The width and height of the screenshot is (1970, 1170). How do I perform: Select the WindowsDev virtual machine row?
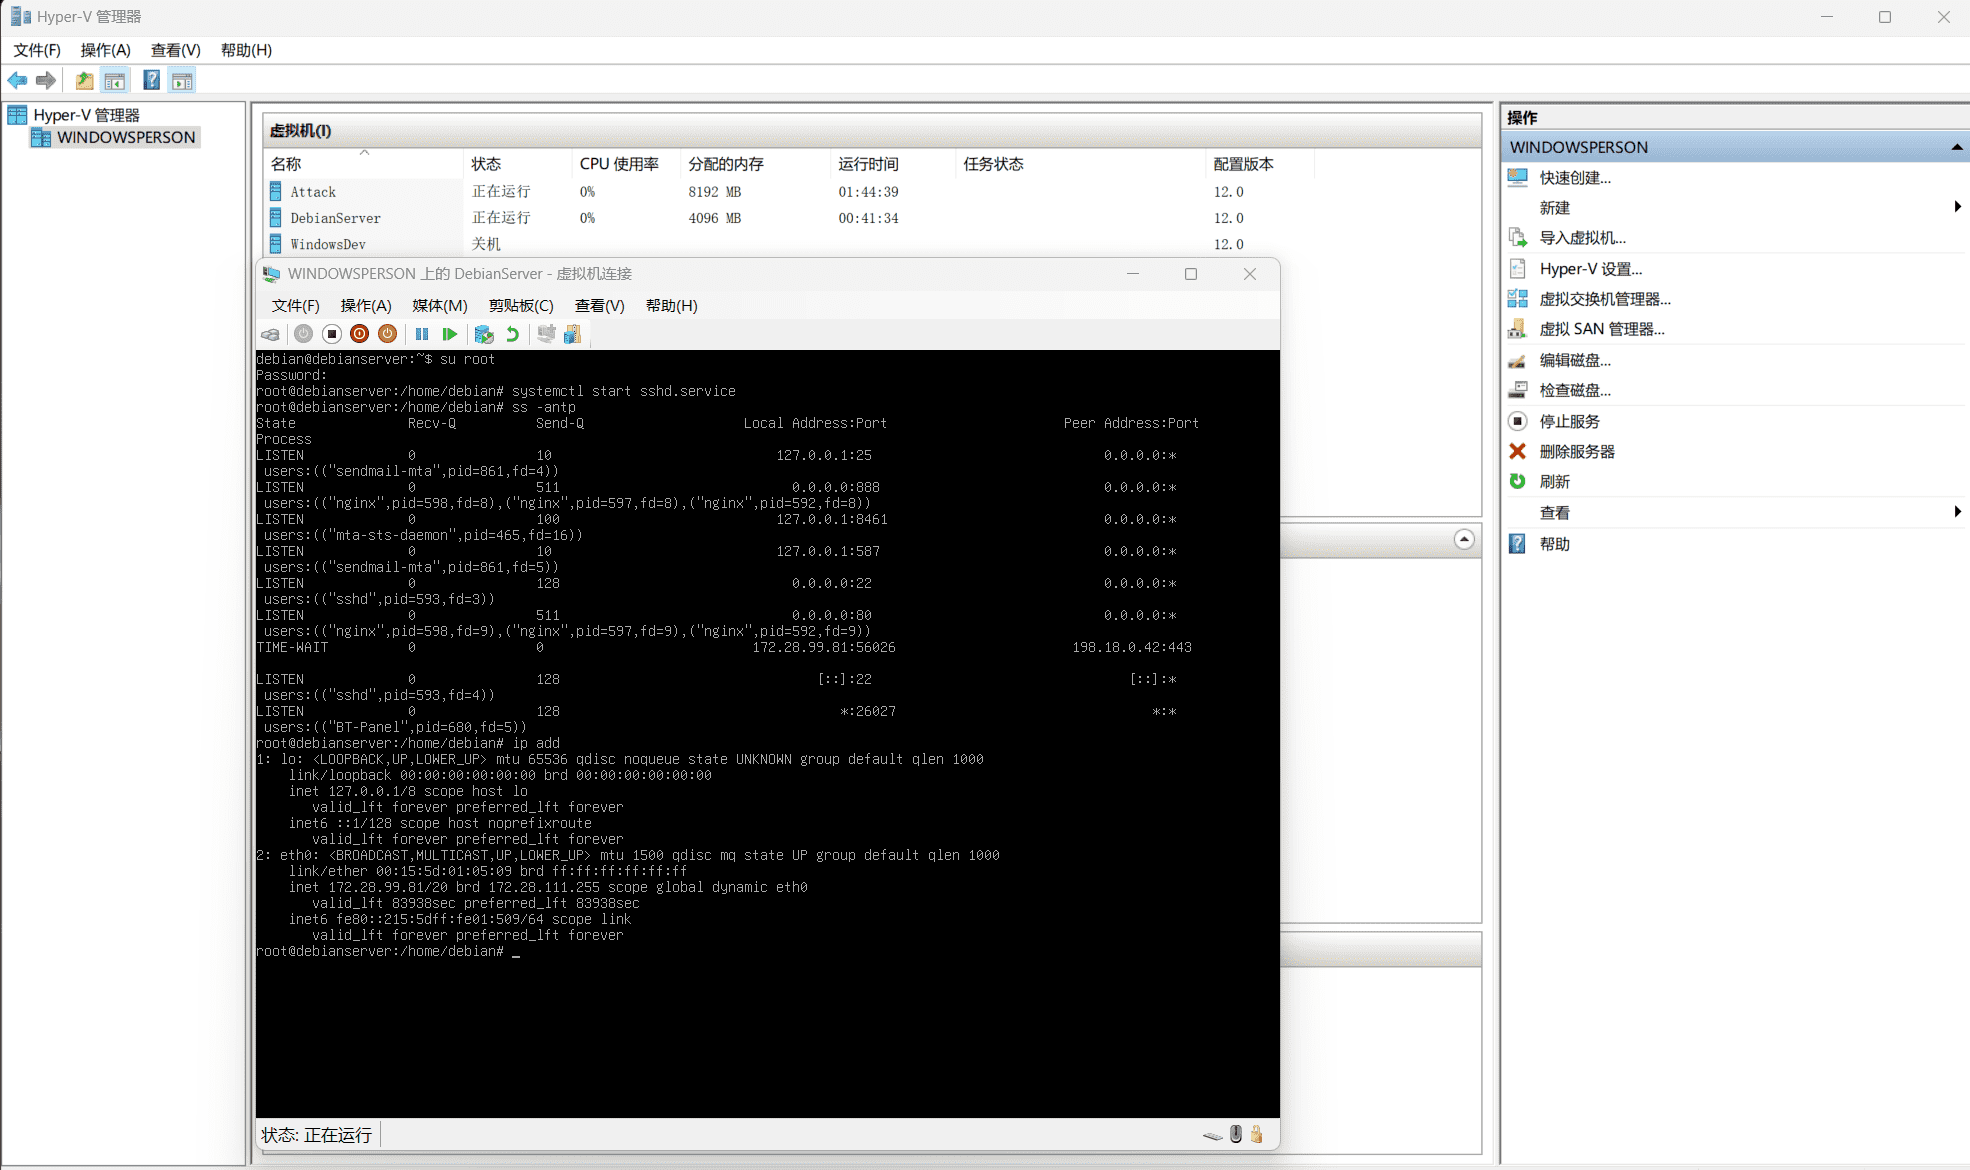coord(790,244)
